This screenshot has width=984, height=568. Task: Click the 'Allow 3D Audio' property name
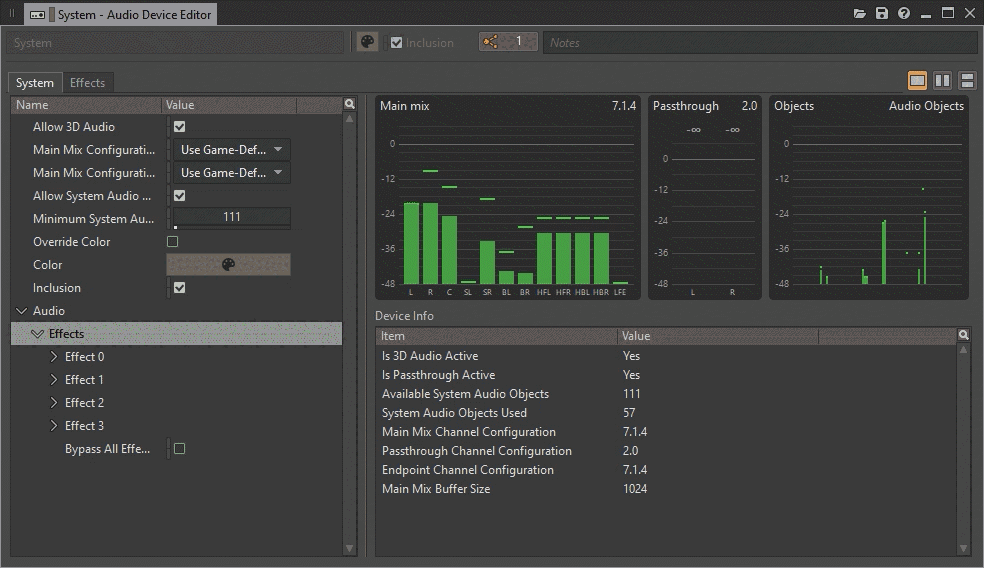coord(74,127)
